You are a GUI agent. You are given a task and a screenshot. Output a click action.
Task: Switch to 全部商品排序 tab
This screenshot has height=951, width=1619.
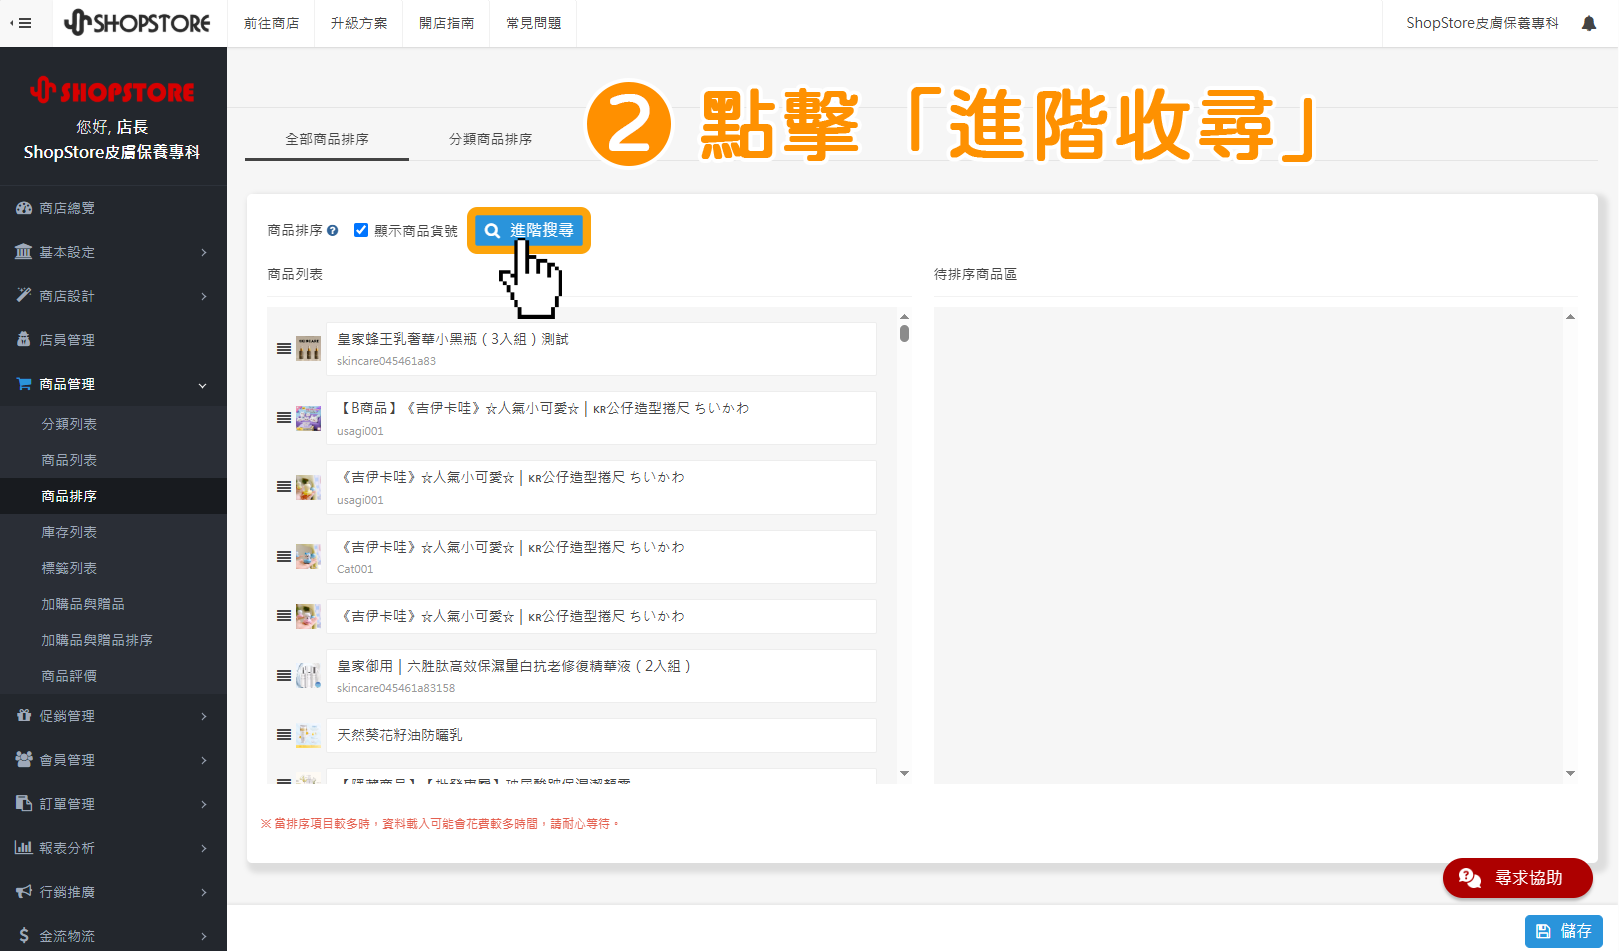tap(327, 139)
